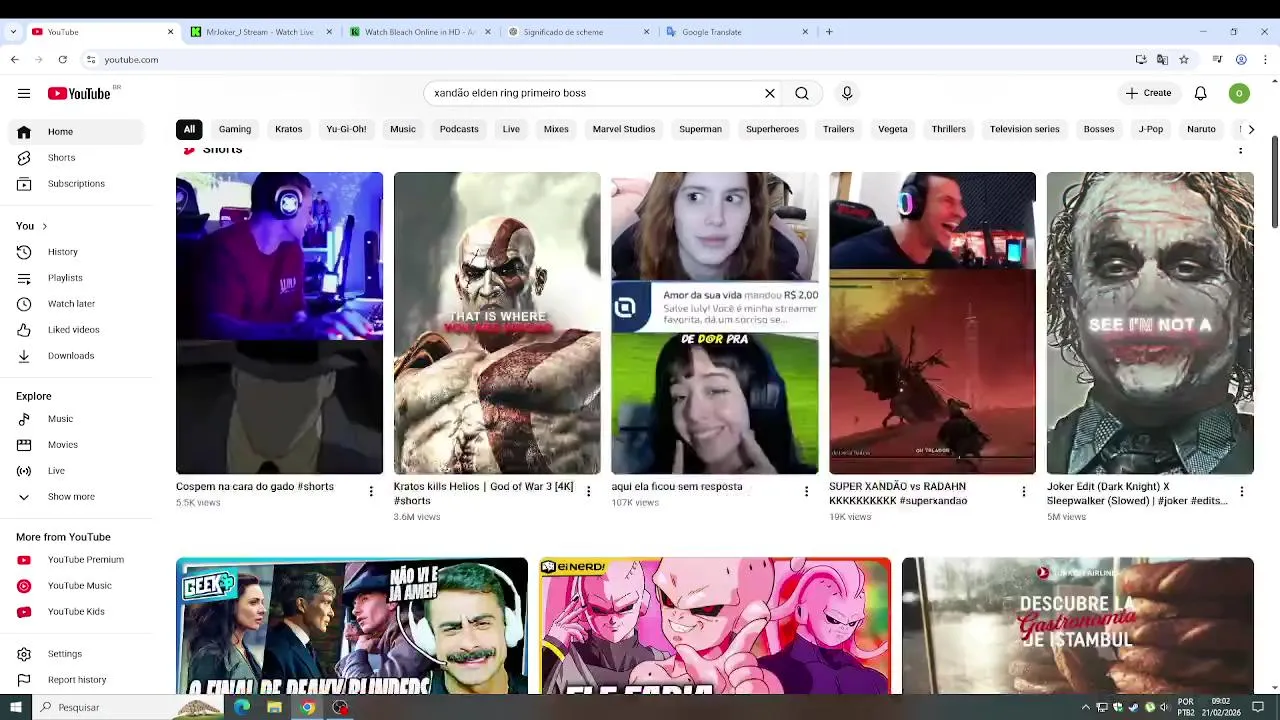1280x720 pixels.
Task: Select the All filter chip
Action: tap(189, 129)
